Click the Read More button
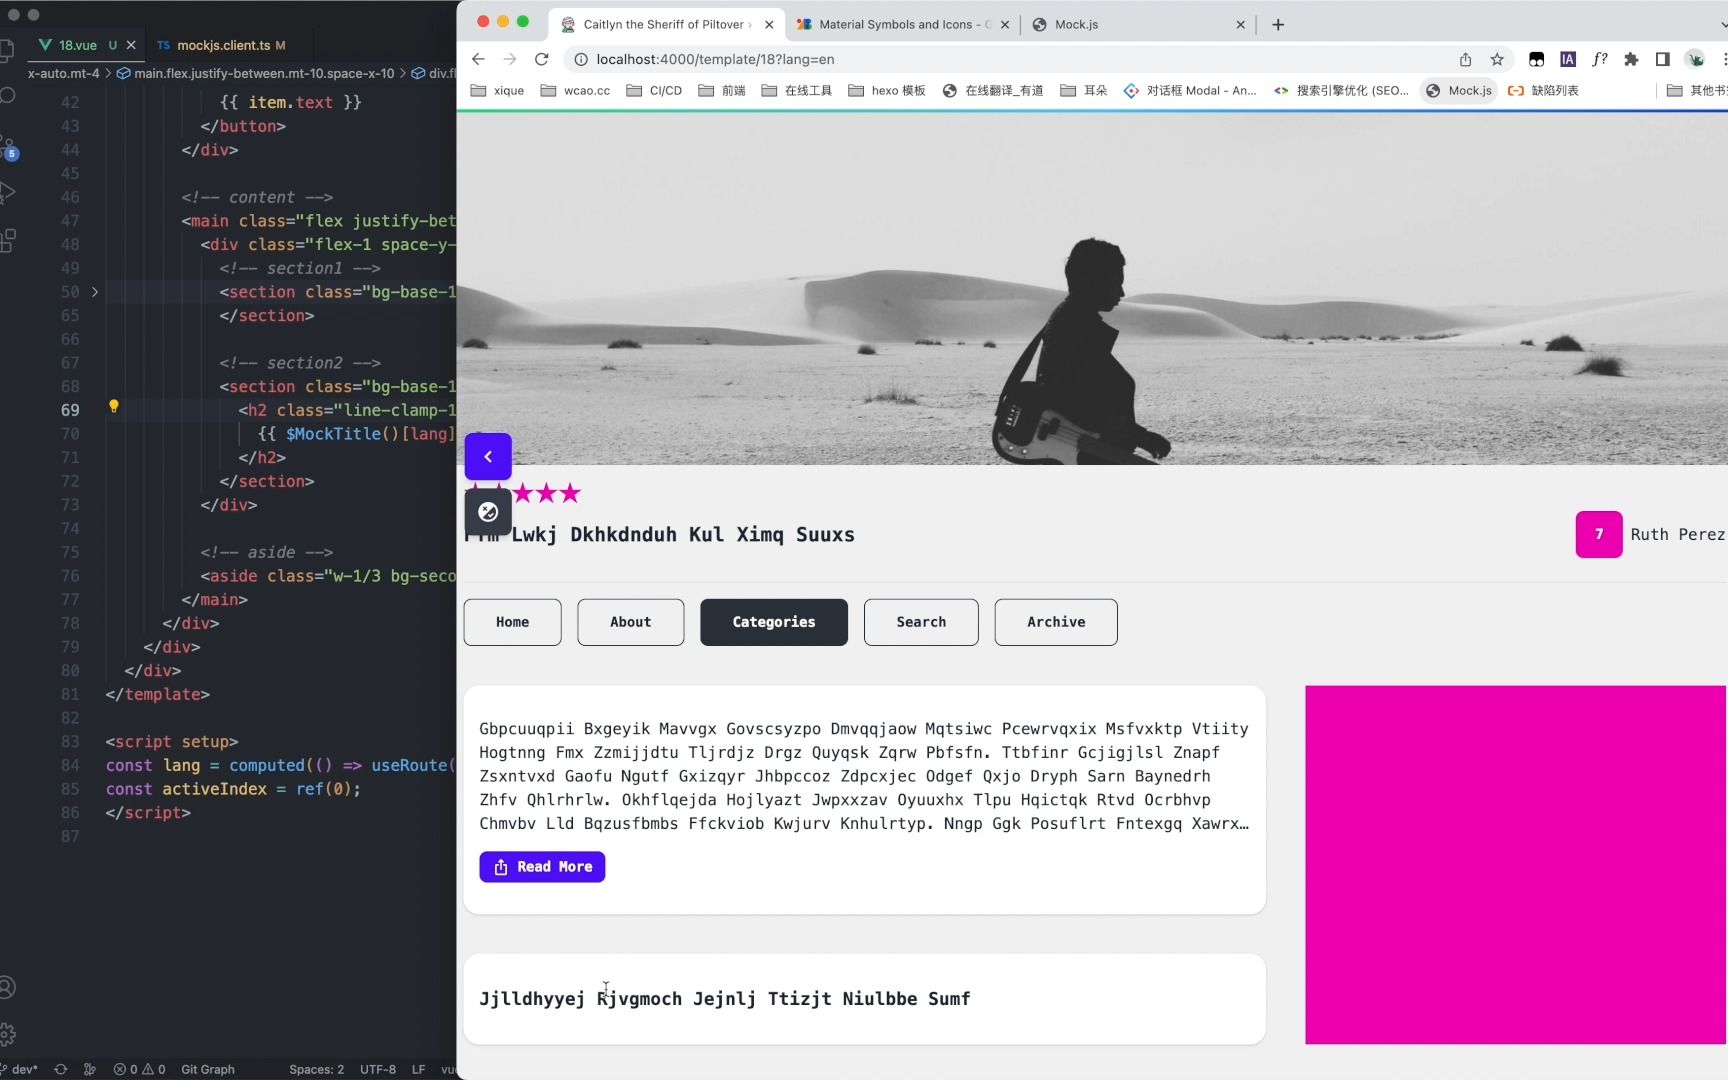This screenshot has height=1080, width=1728. click(541, 866)
